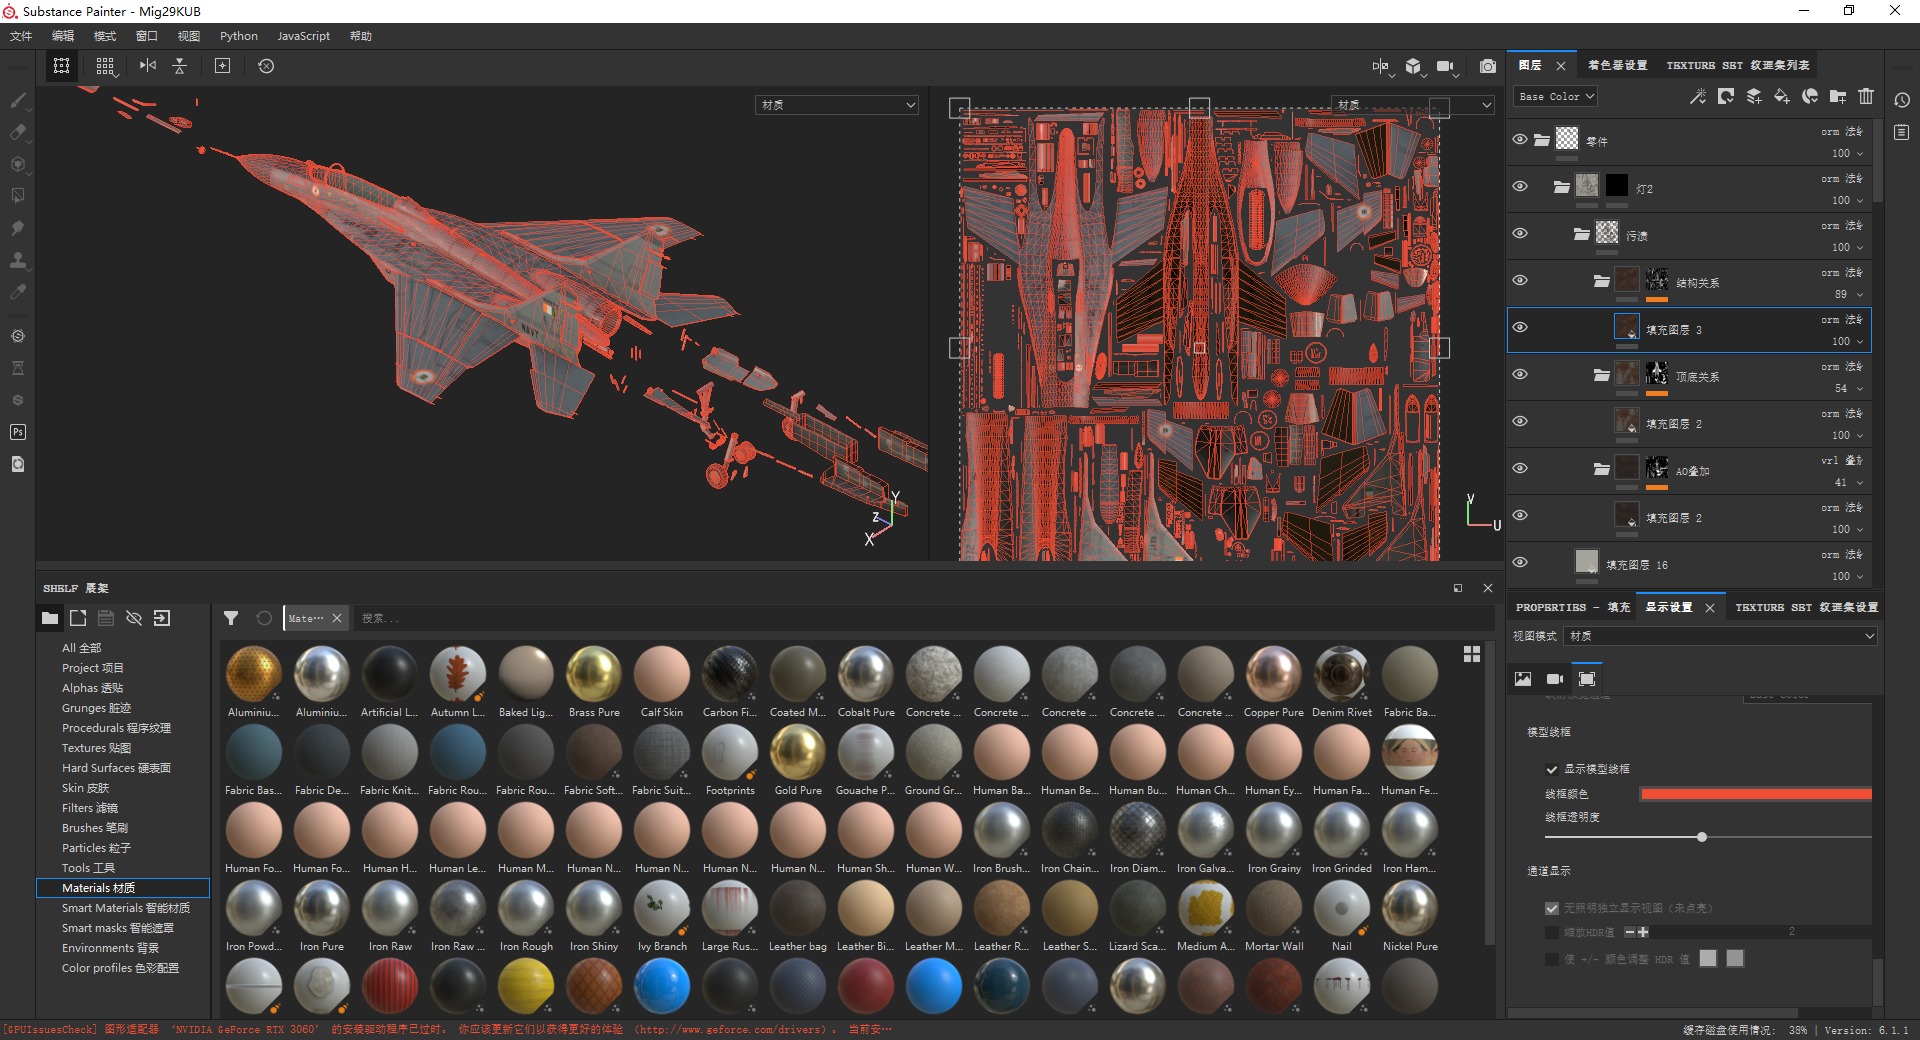Viewport: 1920px width, 1040px height.
Task: Hide the 填充图层 3 layer
Action: pyautogui.click(x=1520, y=328)
